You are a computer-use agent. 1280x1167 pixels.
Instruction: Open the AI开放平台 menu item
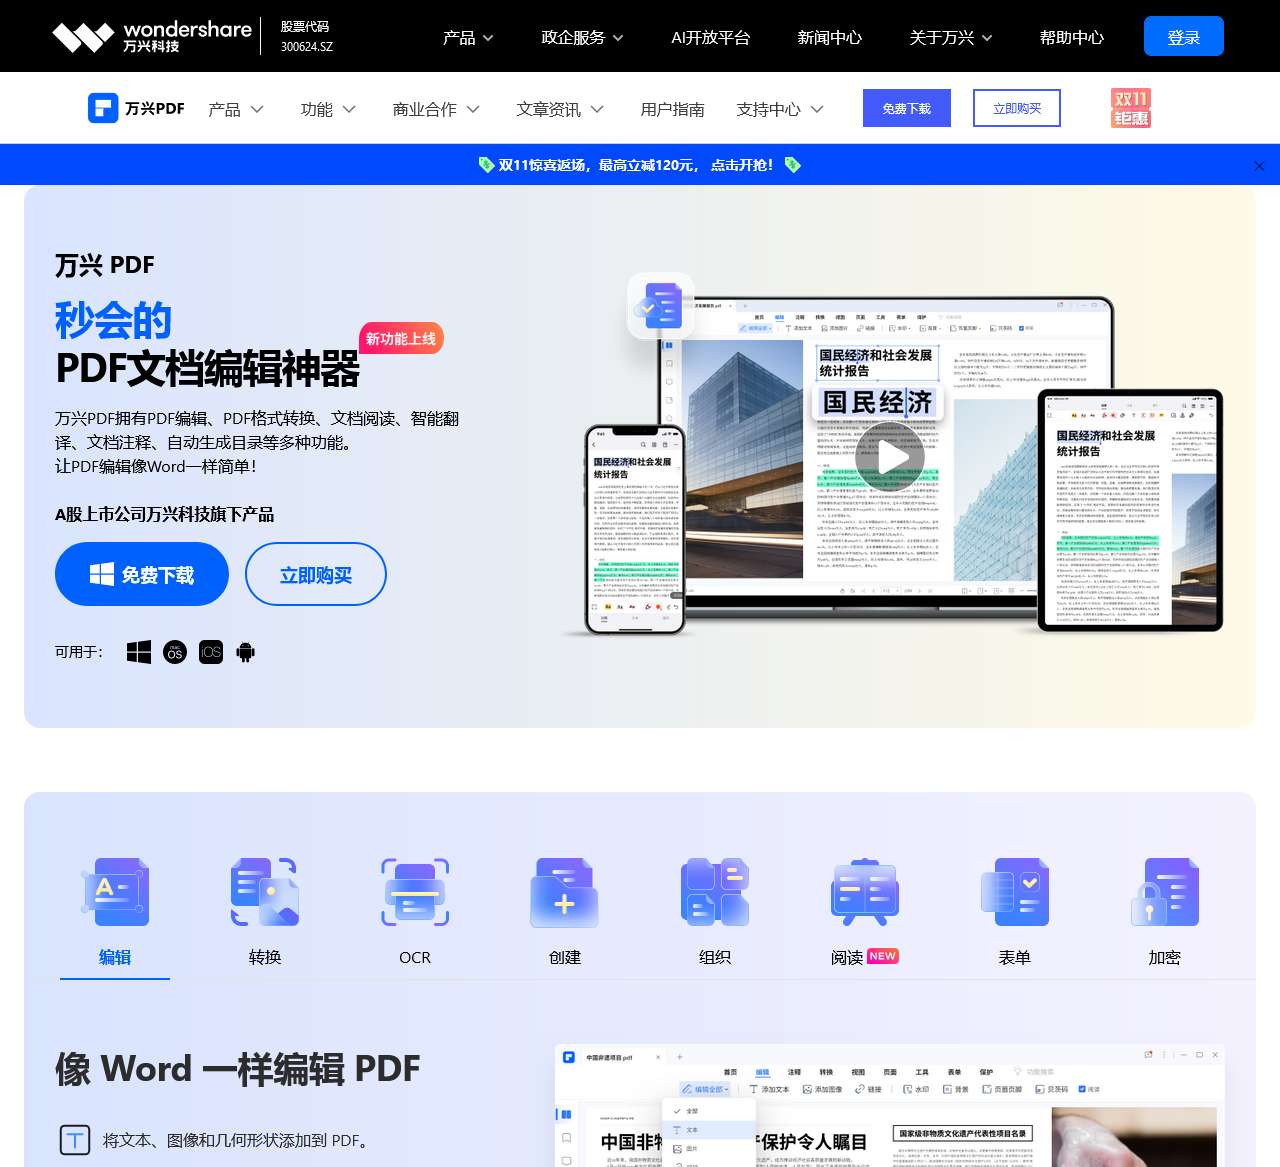(710, 37)
